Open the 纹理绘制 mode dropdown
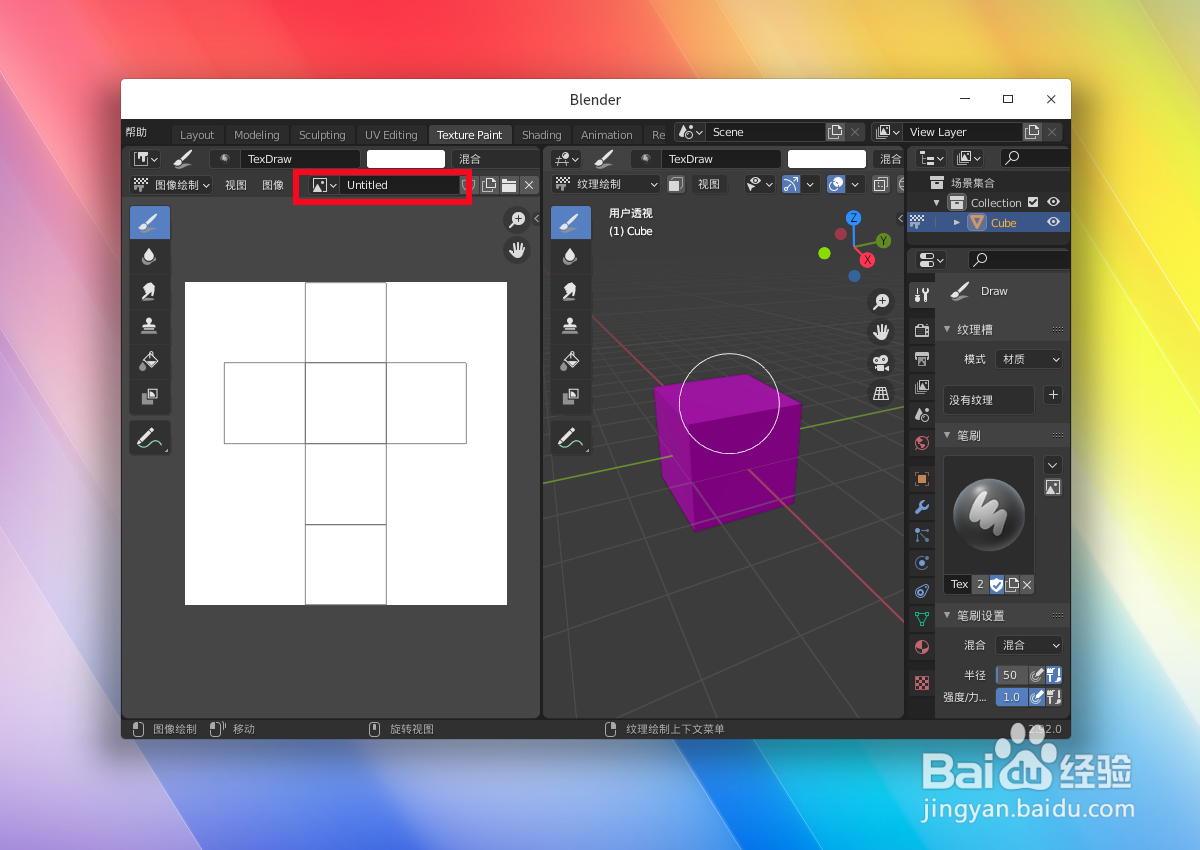 coord(607,184)
